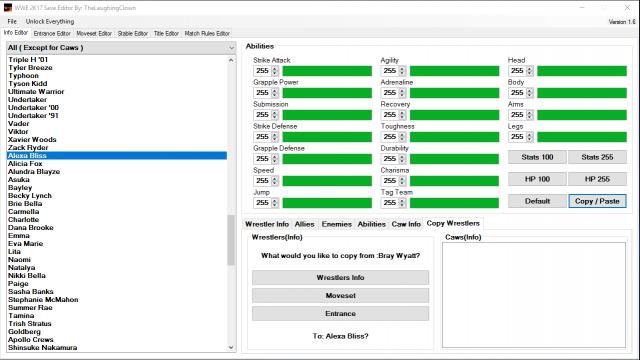Switch to the Title Editor tab
Viewport: 640px width, 360px height.
(x=166, y=33)
